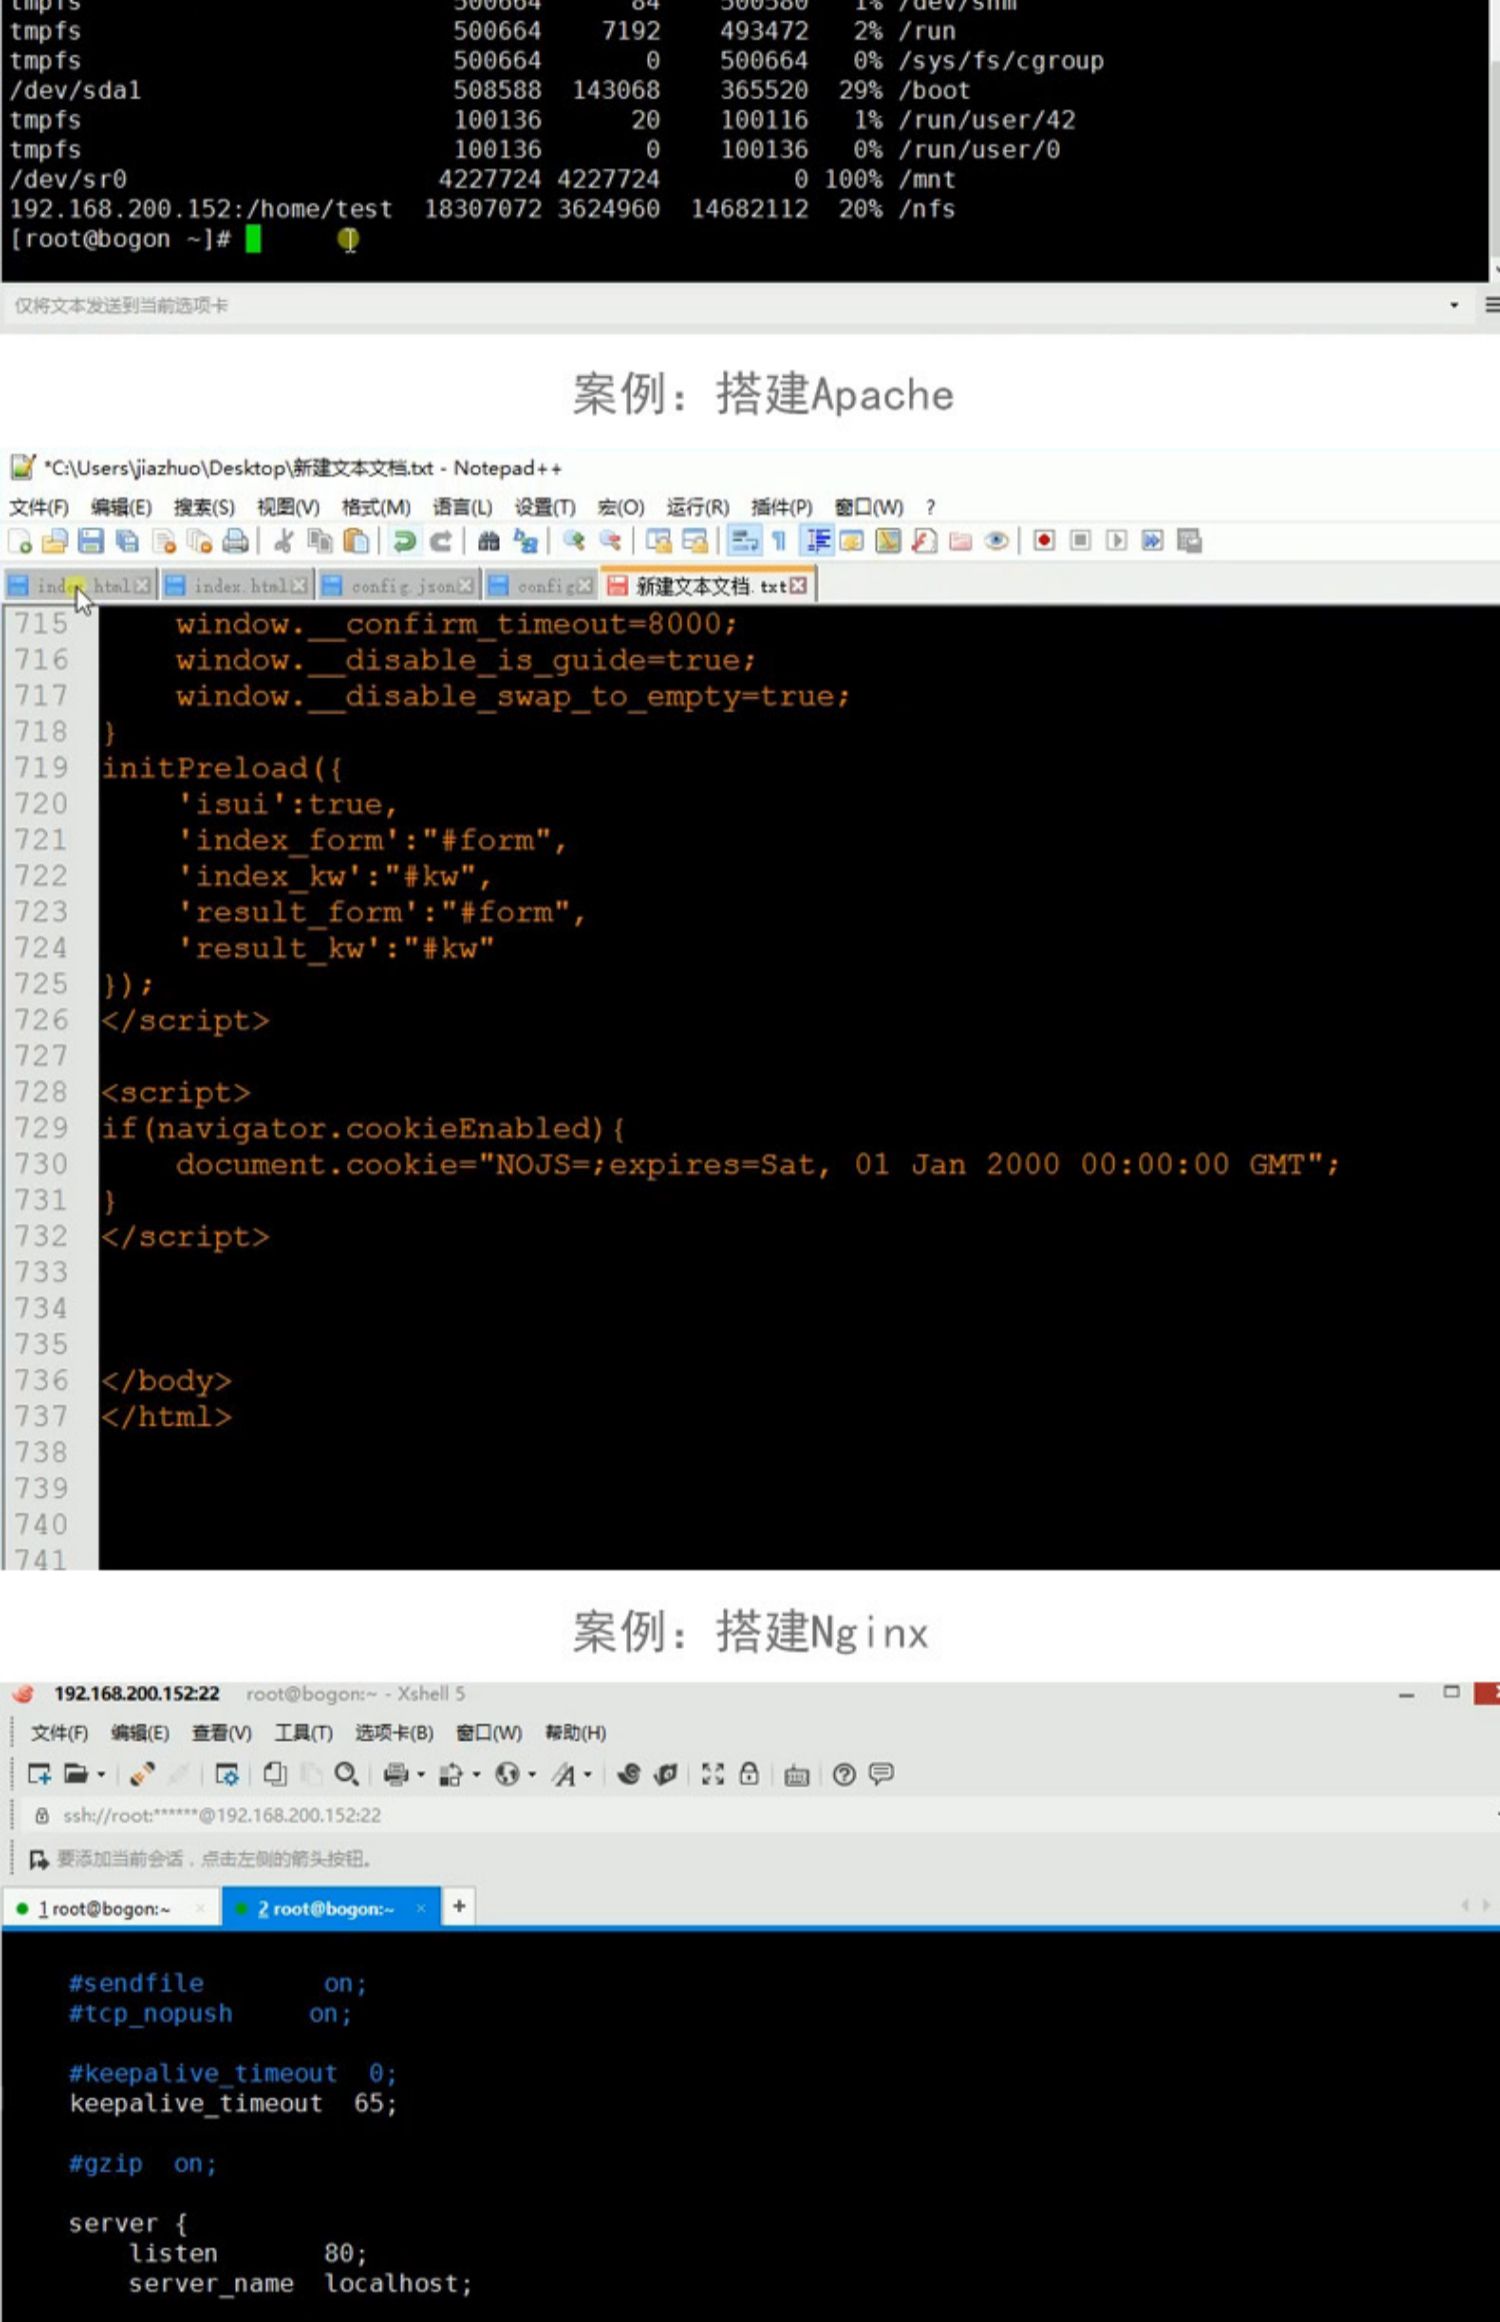The height and width of the screenshot is (2322, 1500).
Task: Click the Replace icon in Notepad++ toolbar
Action: click(x=525, y=541)
